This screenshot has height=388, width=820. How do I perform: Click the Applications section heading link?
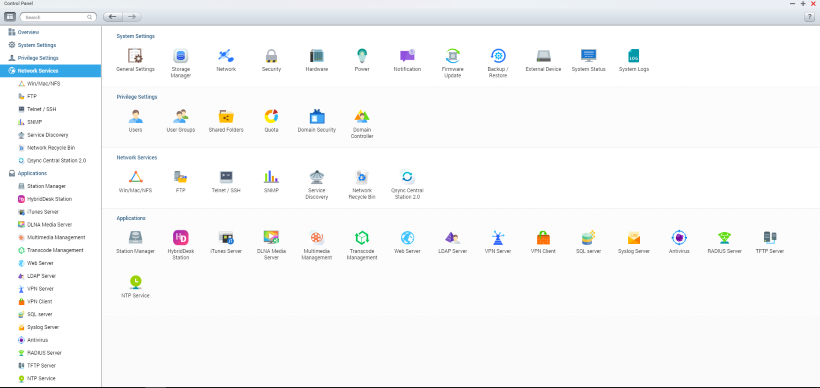[x=131, y=218]
